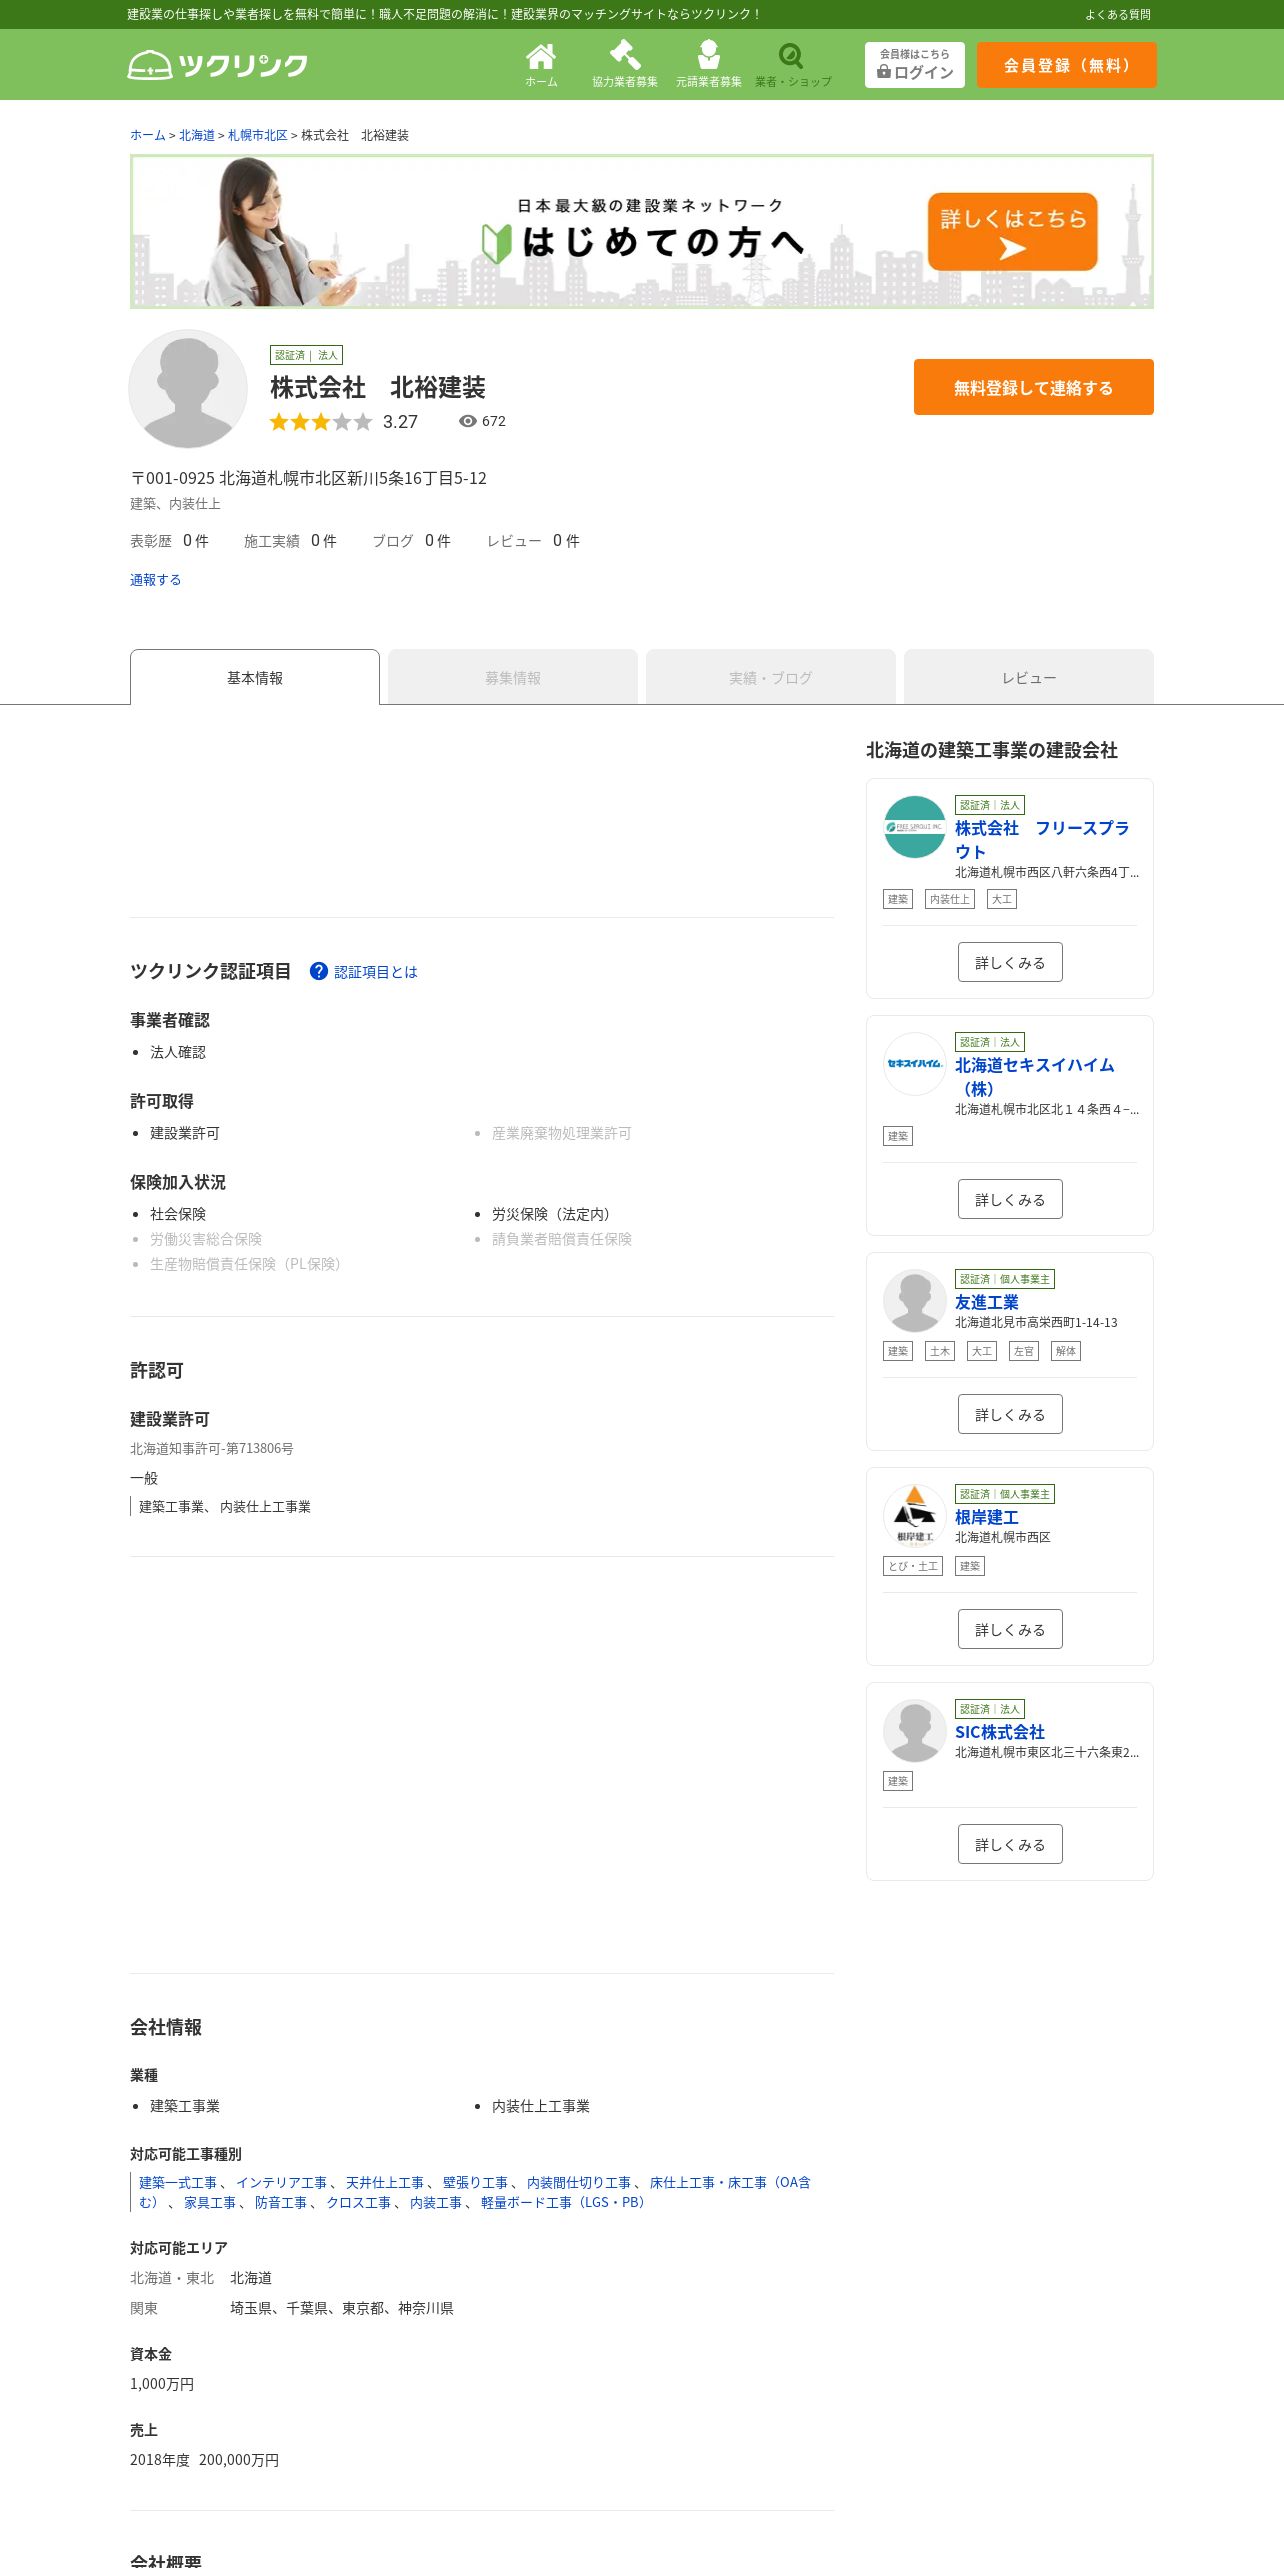The width and height of the screenshot is (1284, 2568).
Task: Click 土木 tag on 友進工業
Action: 940,1351
